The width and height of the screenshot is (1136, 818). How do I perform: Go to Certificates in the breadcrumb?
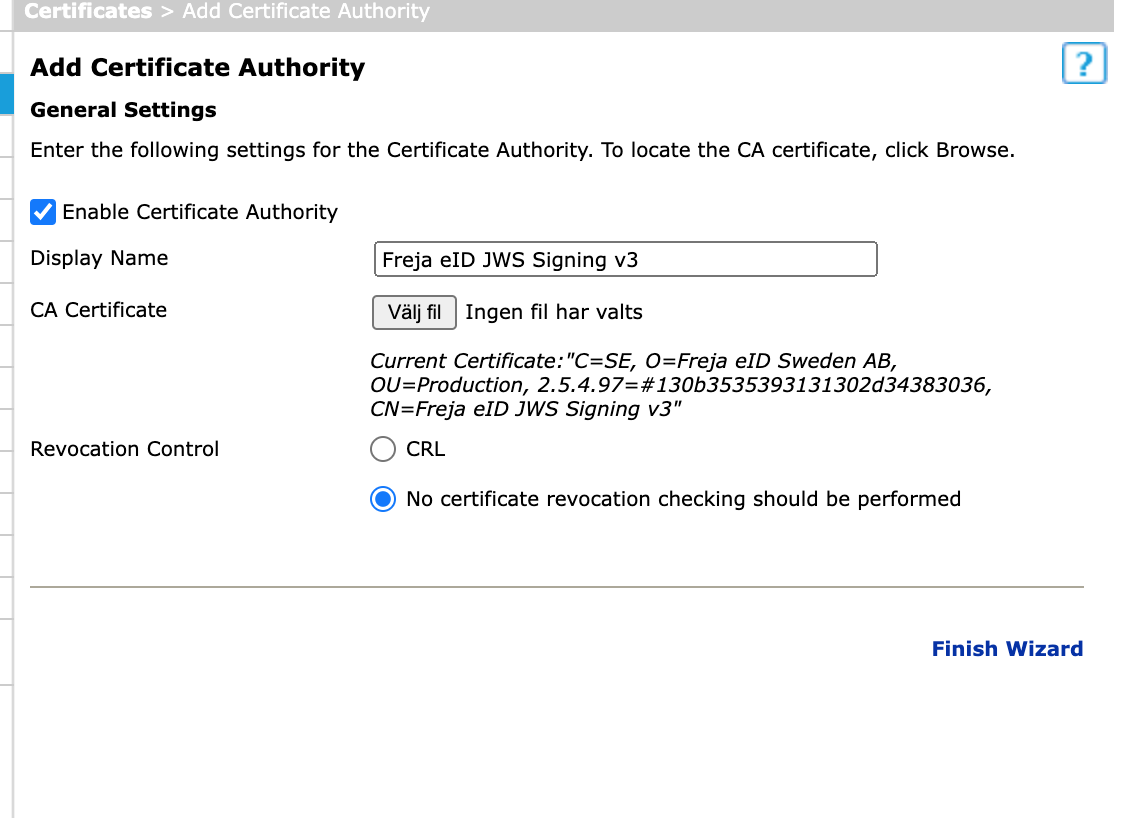tap(88, 12)
